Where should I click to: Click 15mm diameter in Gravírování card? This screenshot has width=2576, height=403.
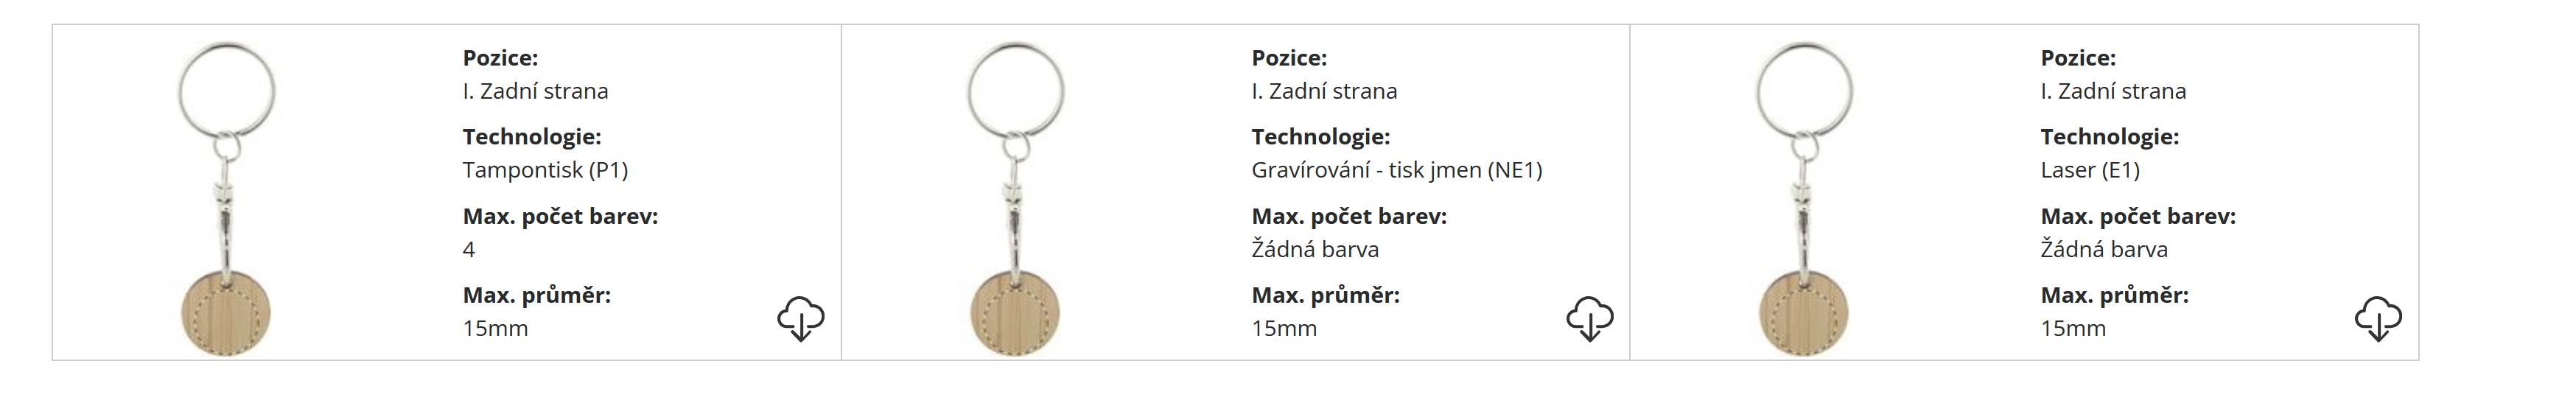point(1284,328)
